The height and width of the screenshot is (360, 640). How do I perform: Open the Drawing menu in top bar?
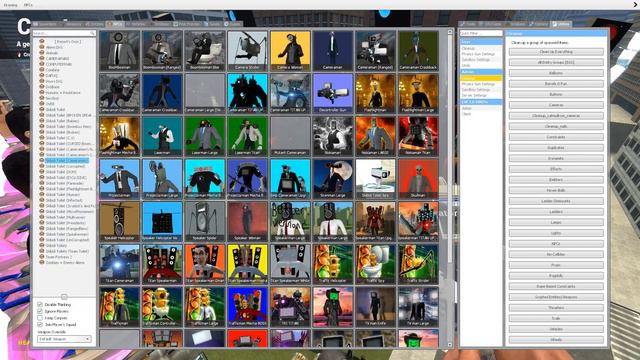[x=10, y=5]
